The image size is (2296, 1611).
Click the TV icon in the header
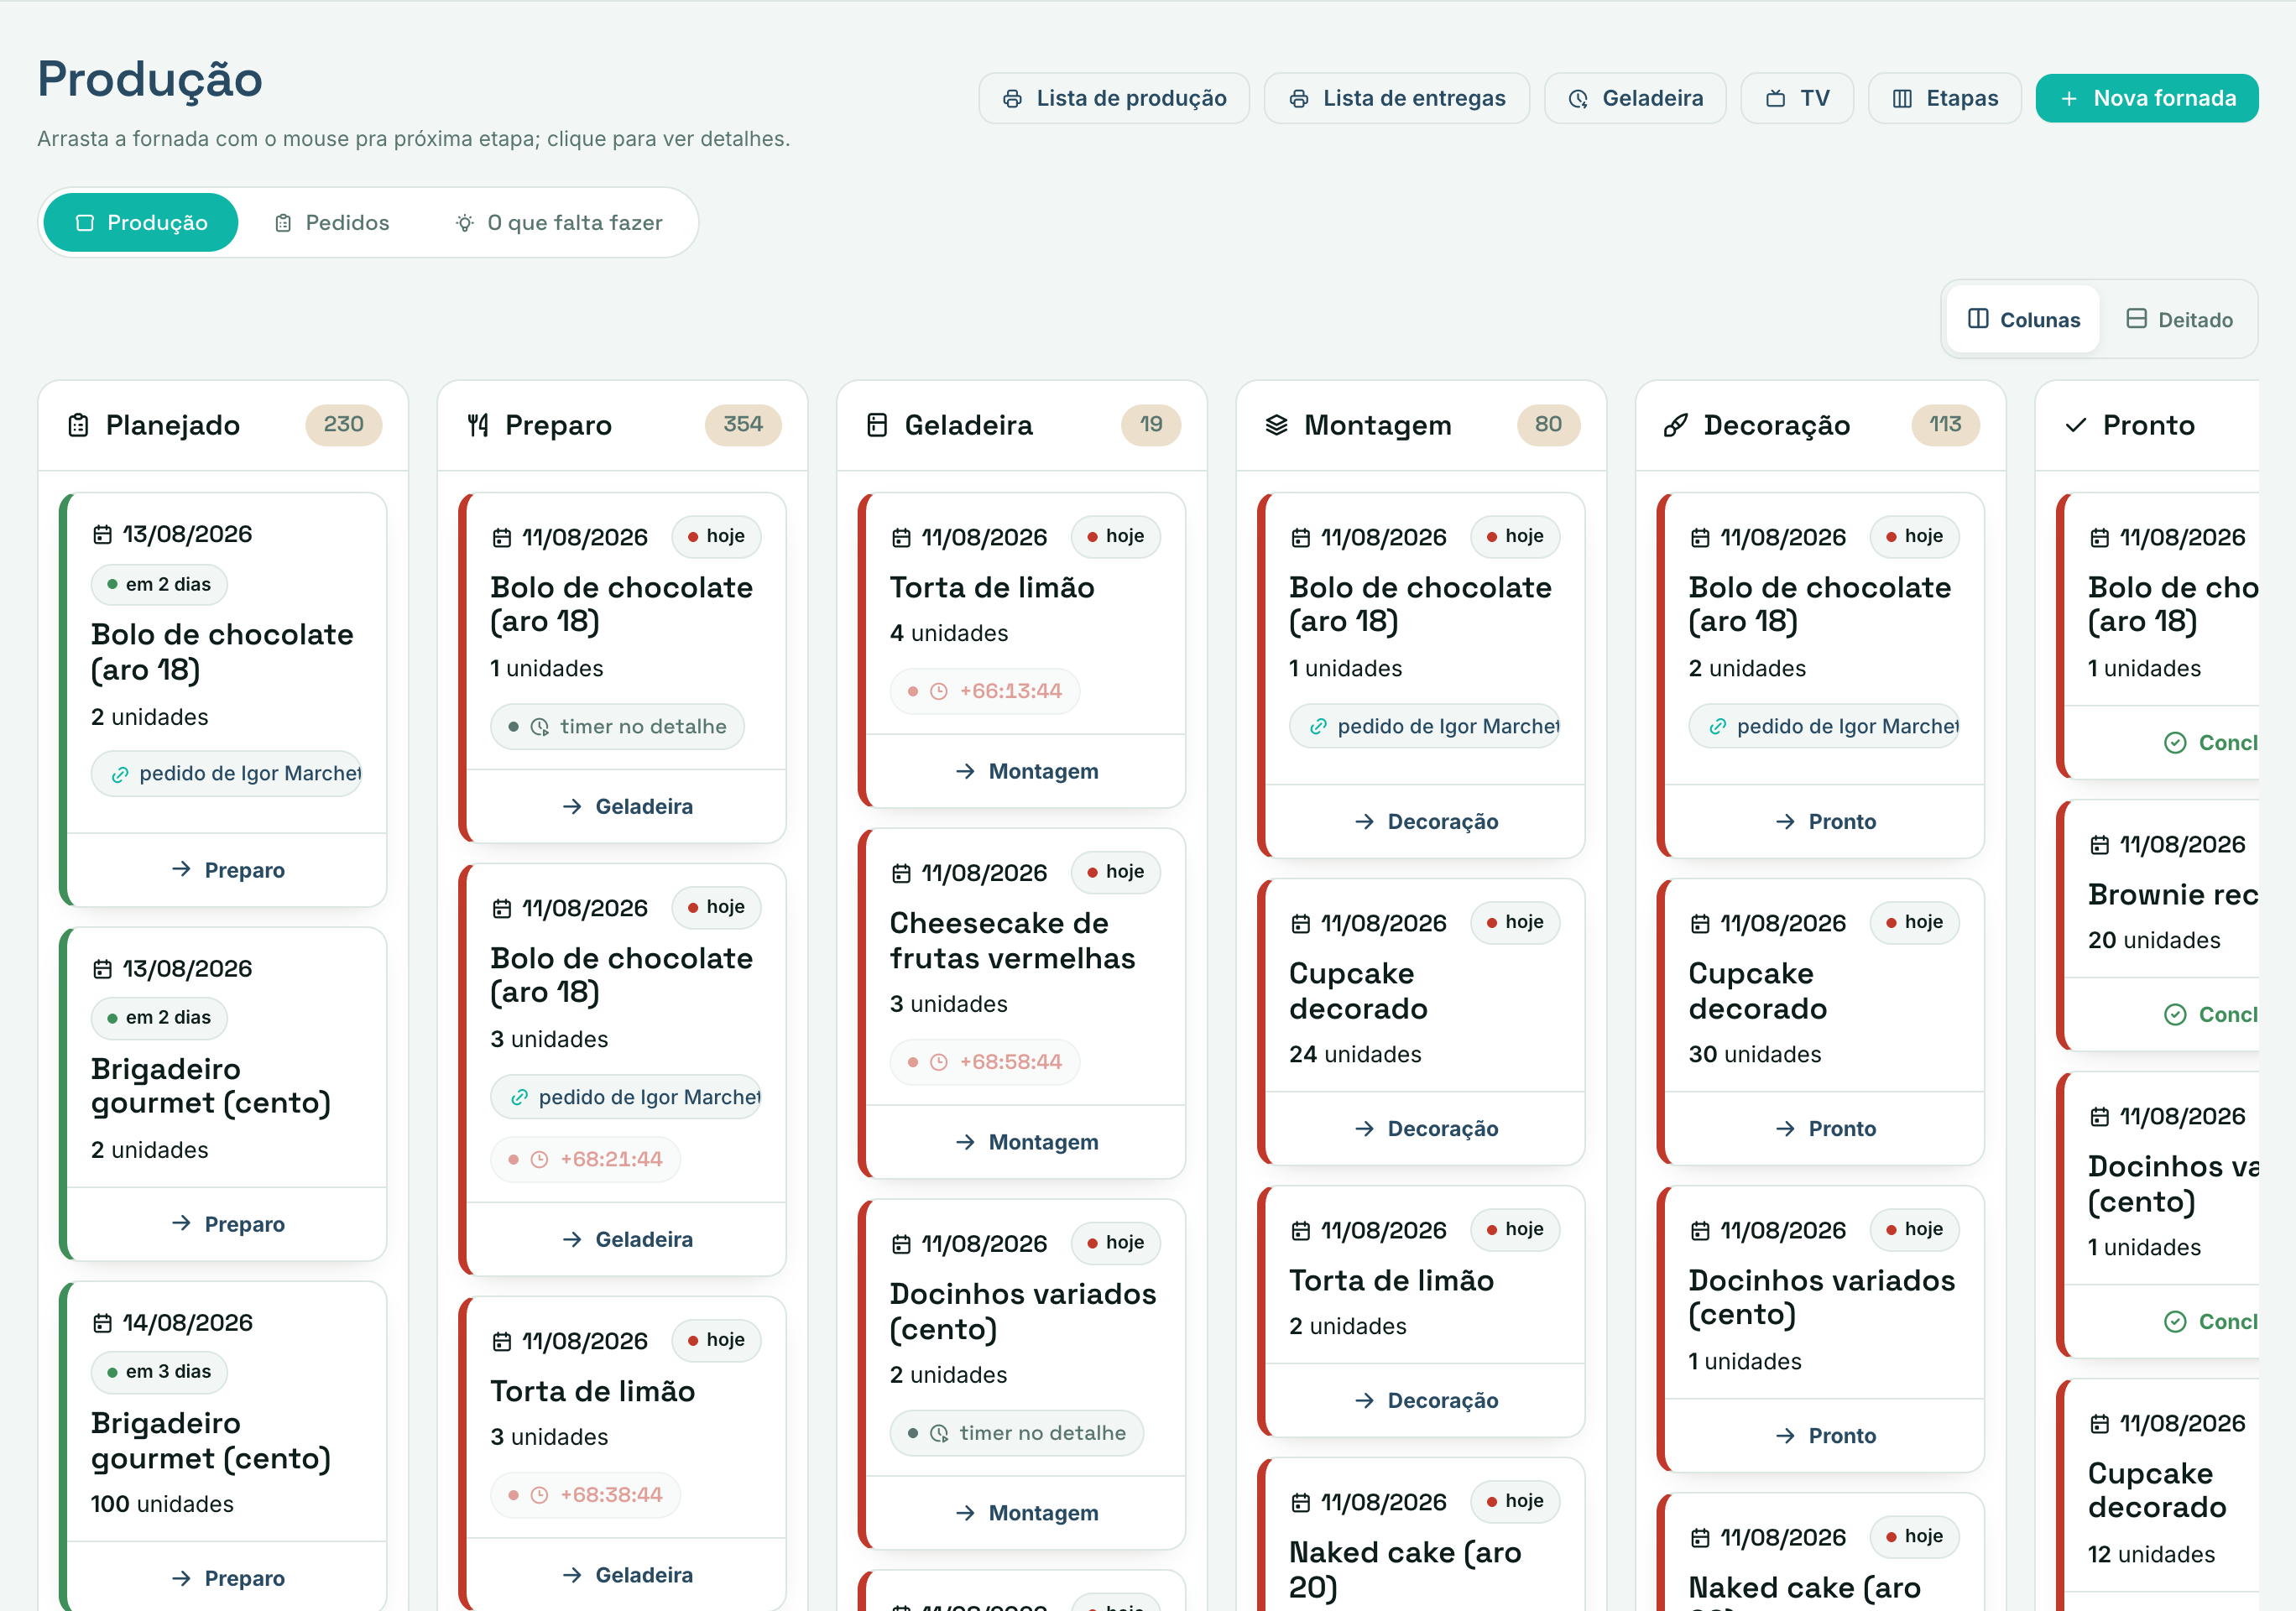point(1776,99)
